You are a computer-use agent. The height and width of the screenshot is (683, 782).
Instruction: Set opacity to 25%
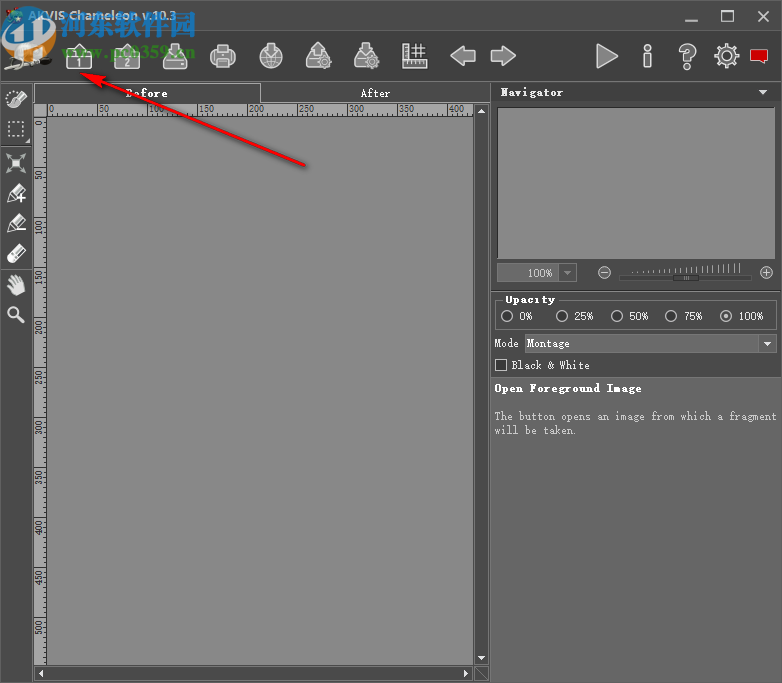pos(562,316)
